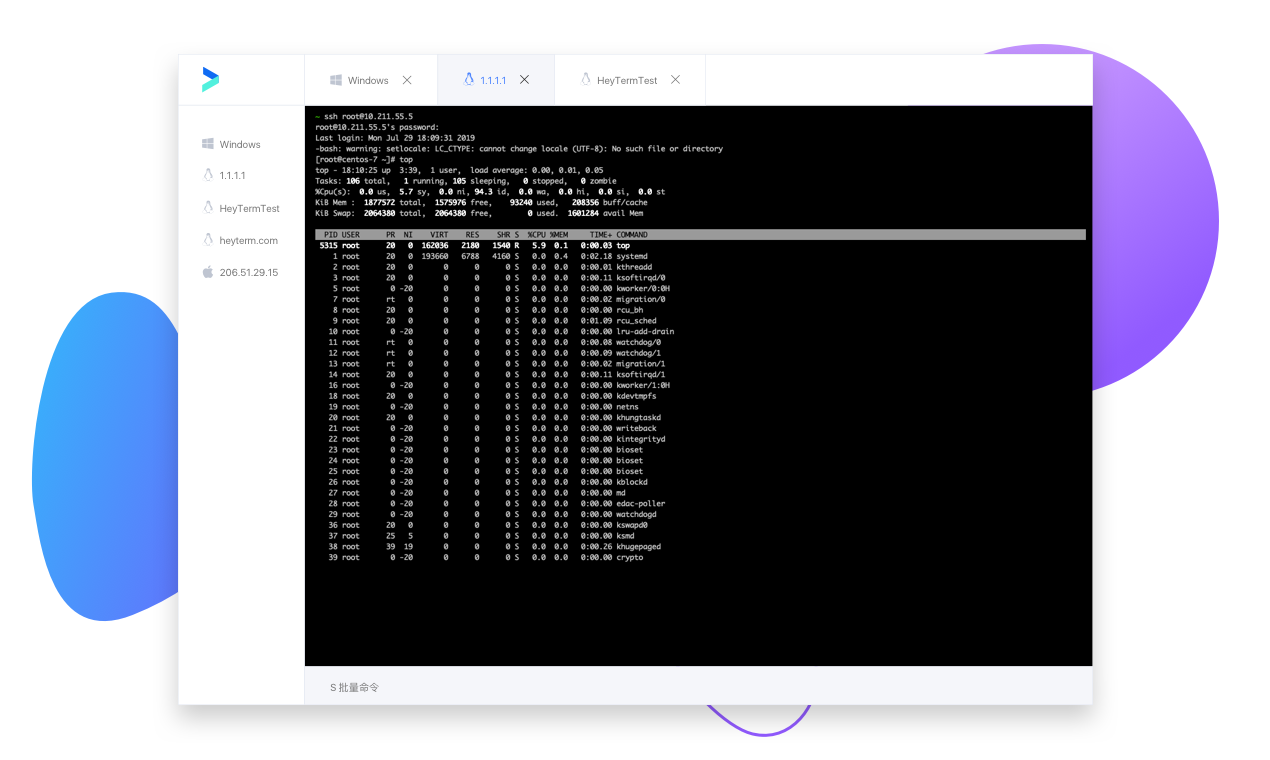
Task: Close the 1.1.1.1 tab
Action: (525, 80)
